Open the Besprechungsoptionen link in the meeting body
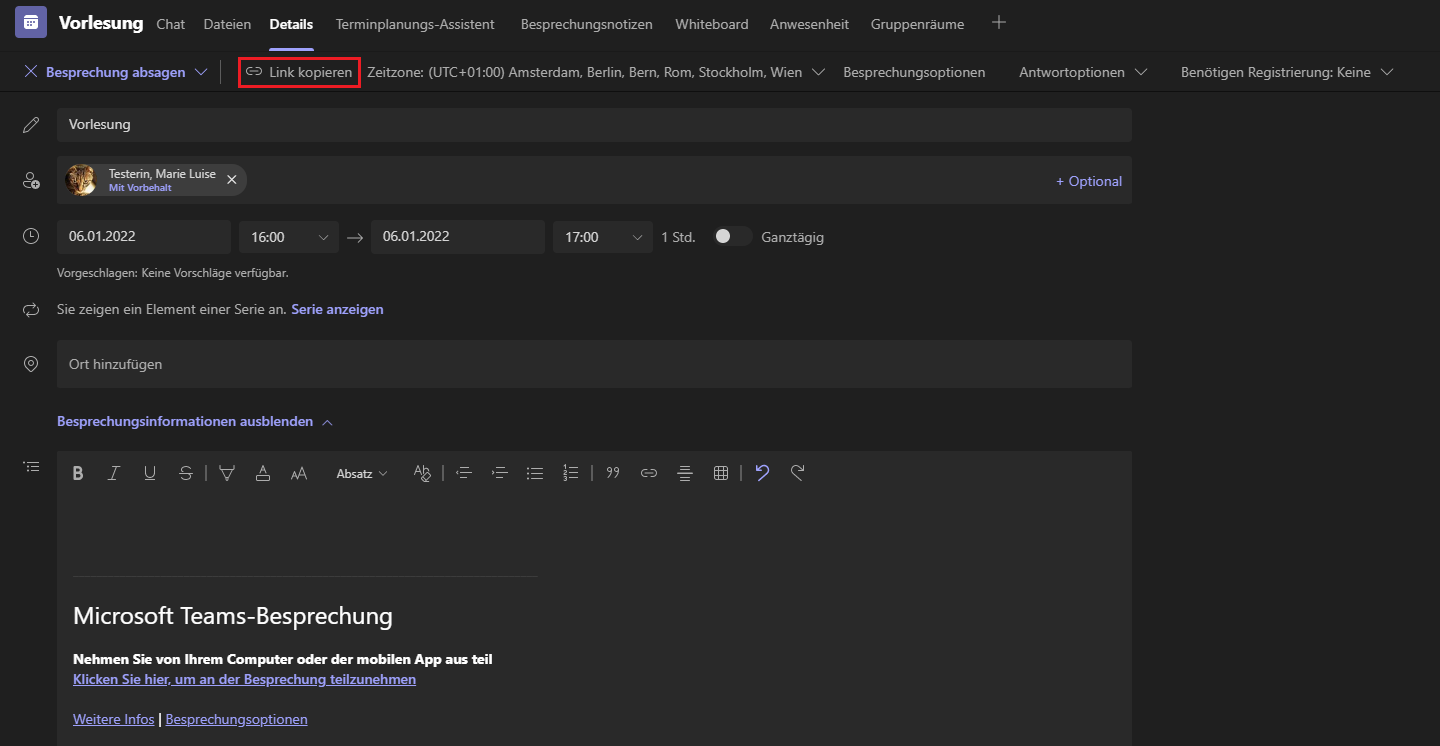This screenshot has height=746, width=1440. (237, 720)
